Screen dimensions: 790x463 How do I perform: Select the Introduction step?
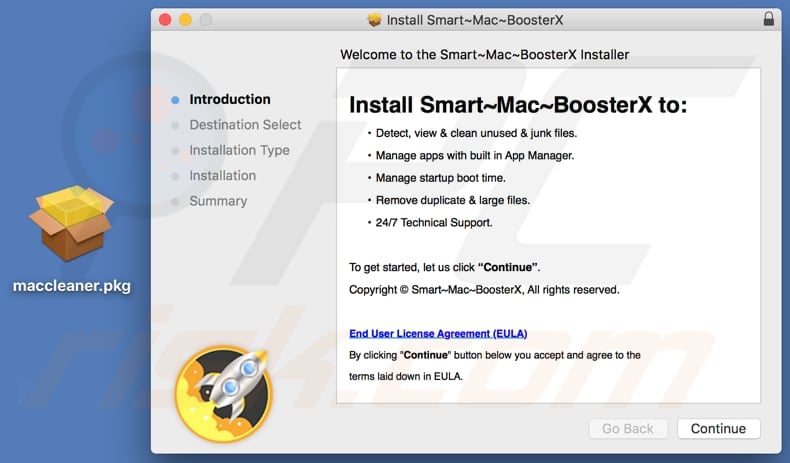(230, 99)
